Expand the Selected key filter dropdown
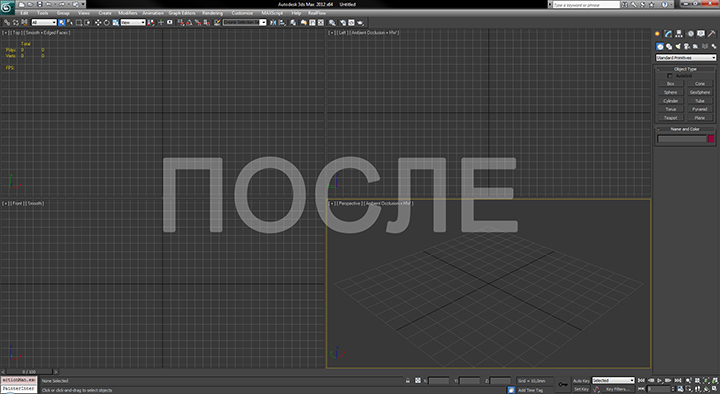This screenshot has width=720, height=394. pyautogui.click(x=613, y=381)
